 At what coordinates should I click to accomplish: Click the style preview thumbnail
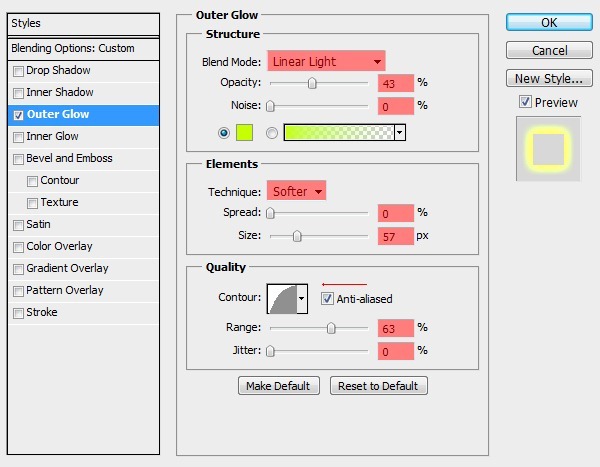(548, 149)
